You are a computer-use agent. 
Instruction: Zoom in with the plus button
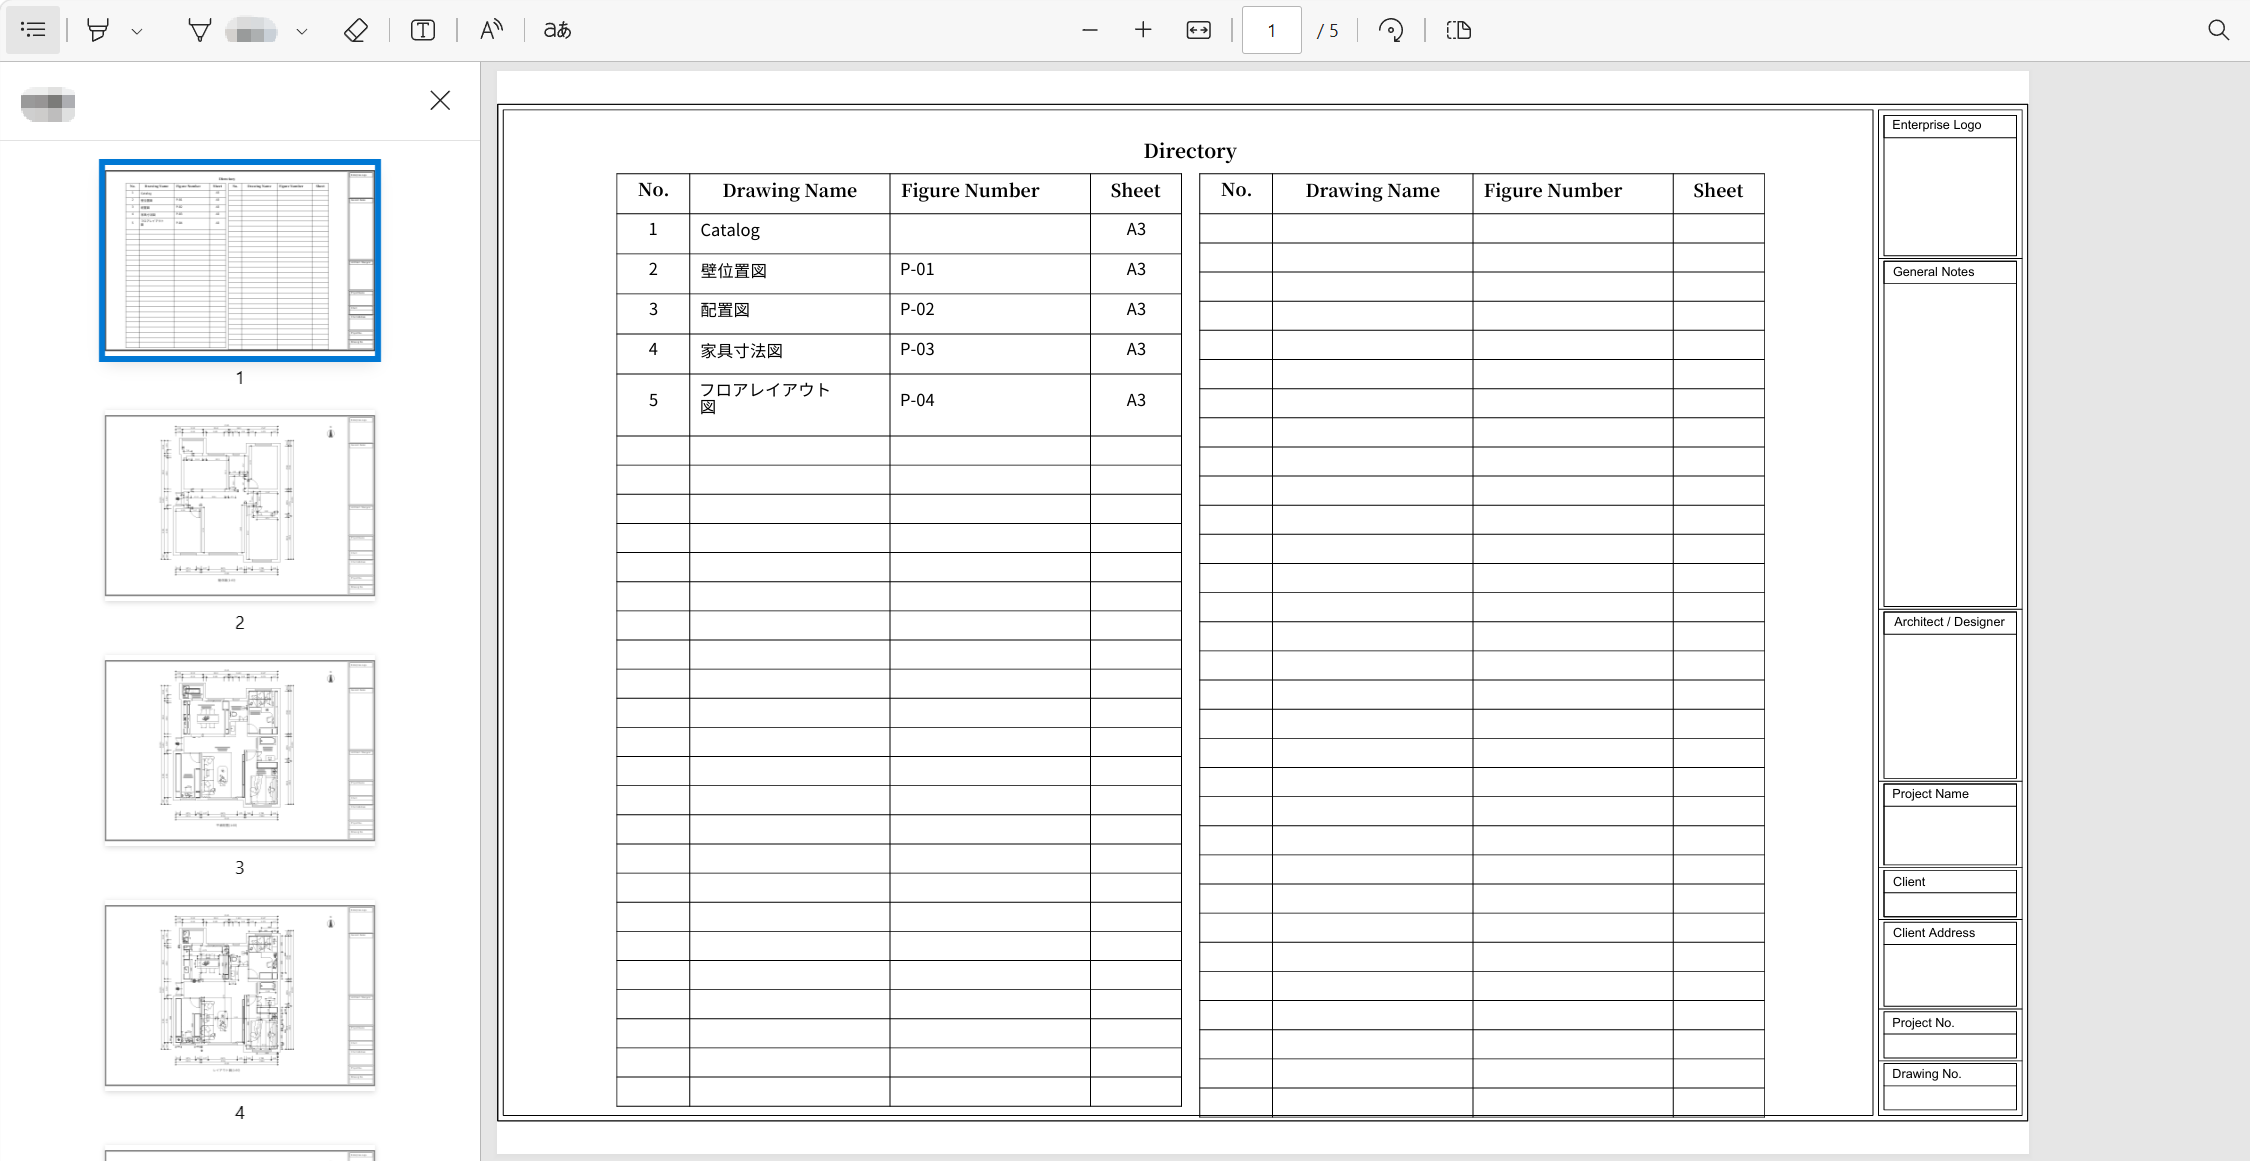click(1143, 30)
